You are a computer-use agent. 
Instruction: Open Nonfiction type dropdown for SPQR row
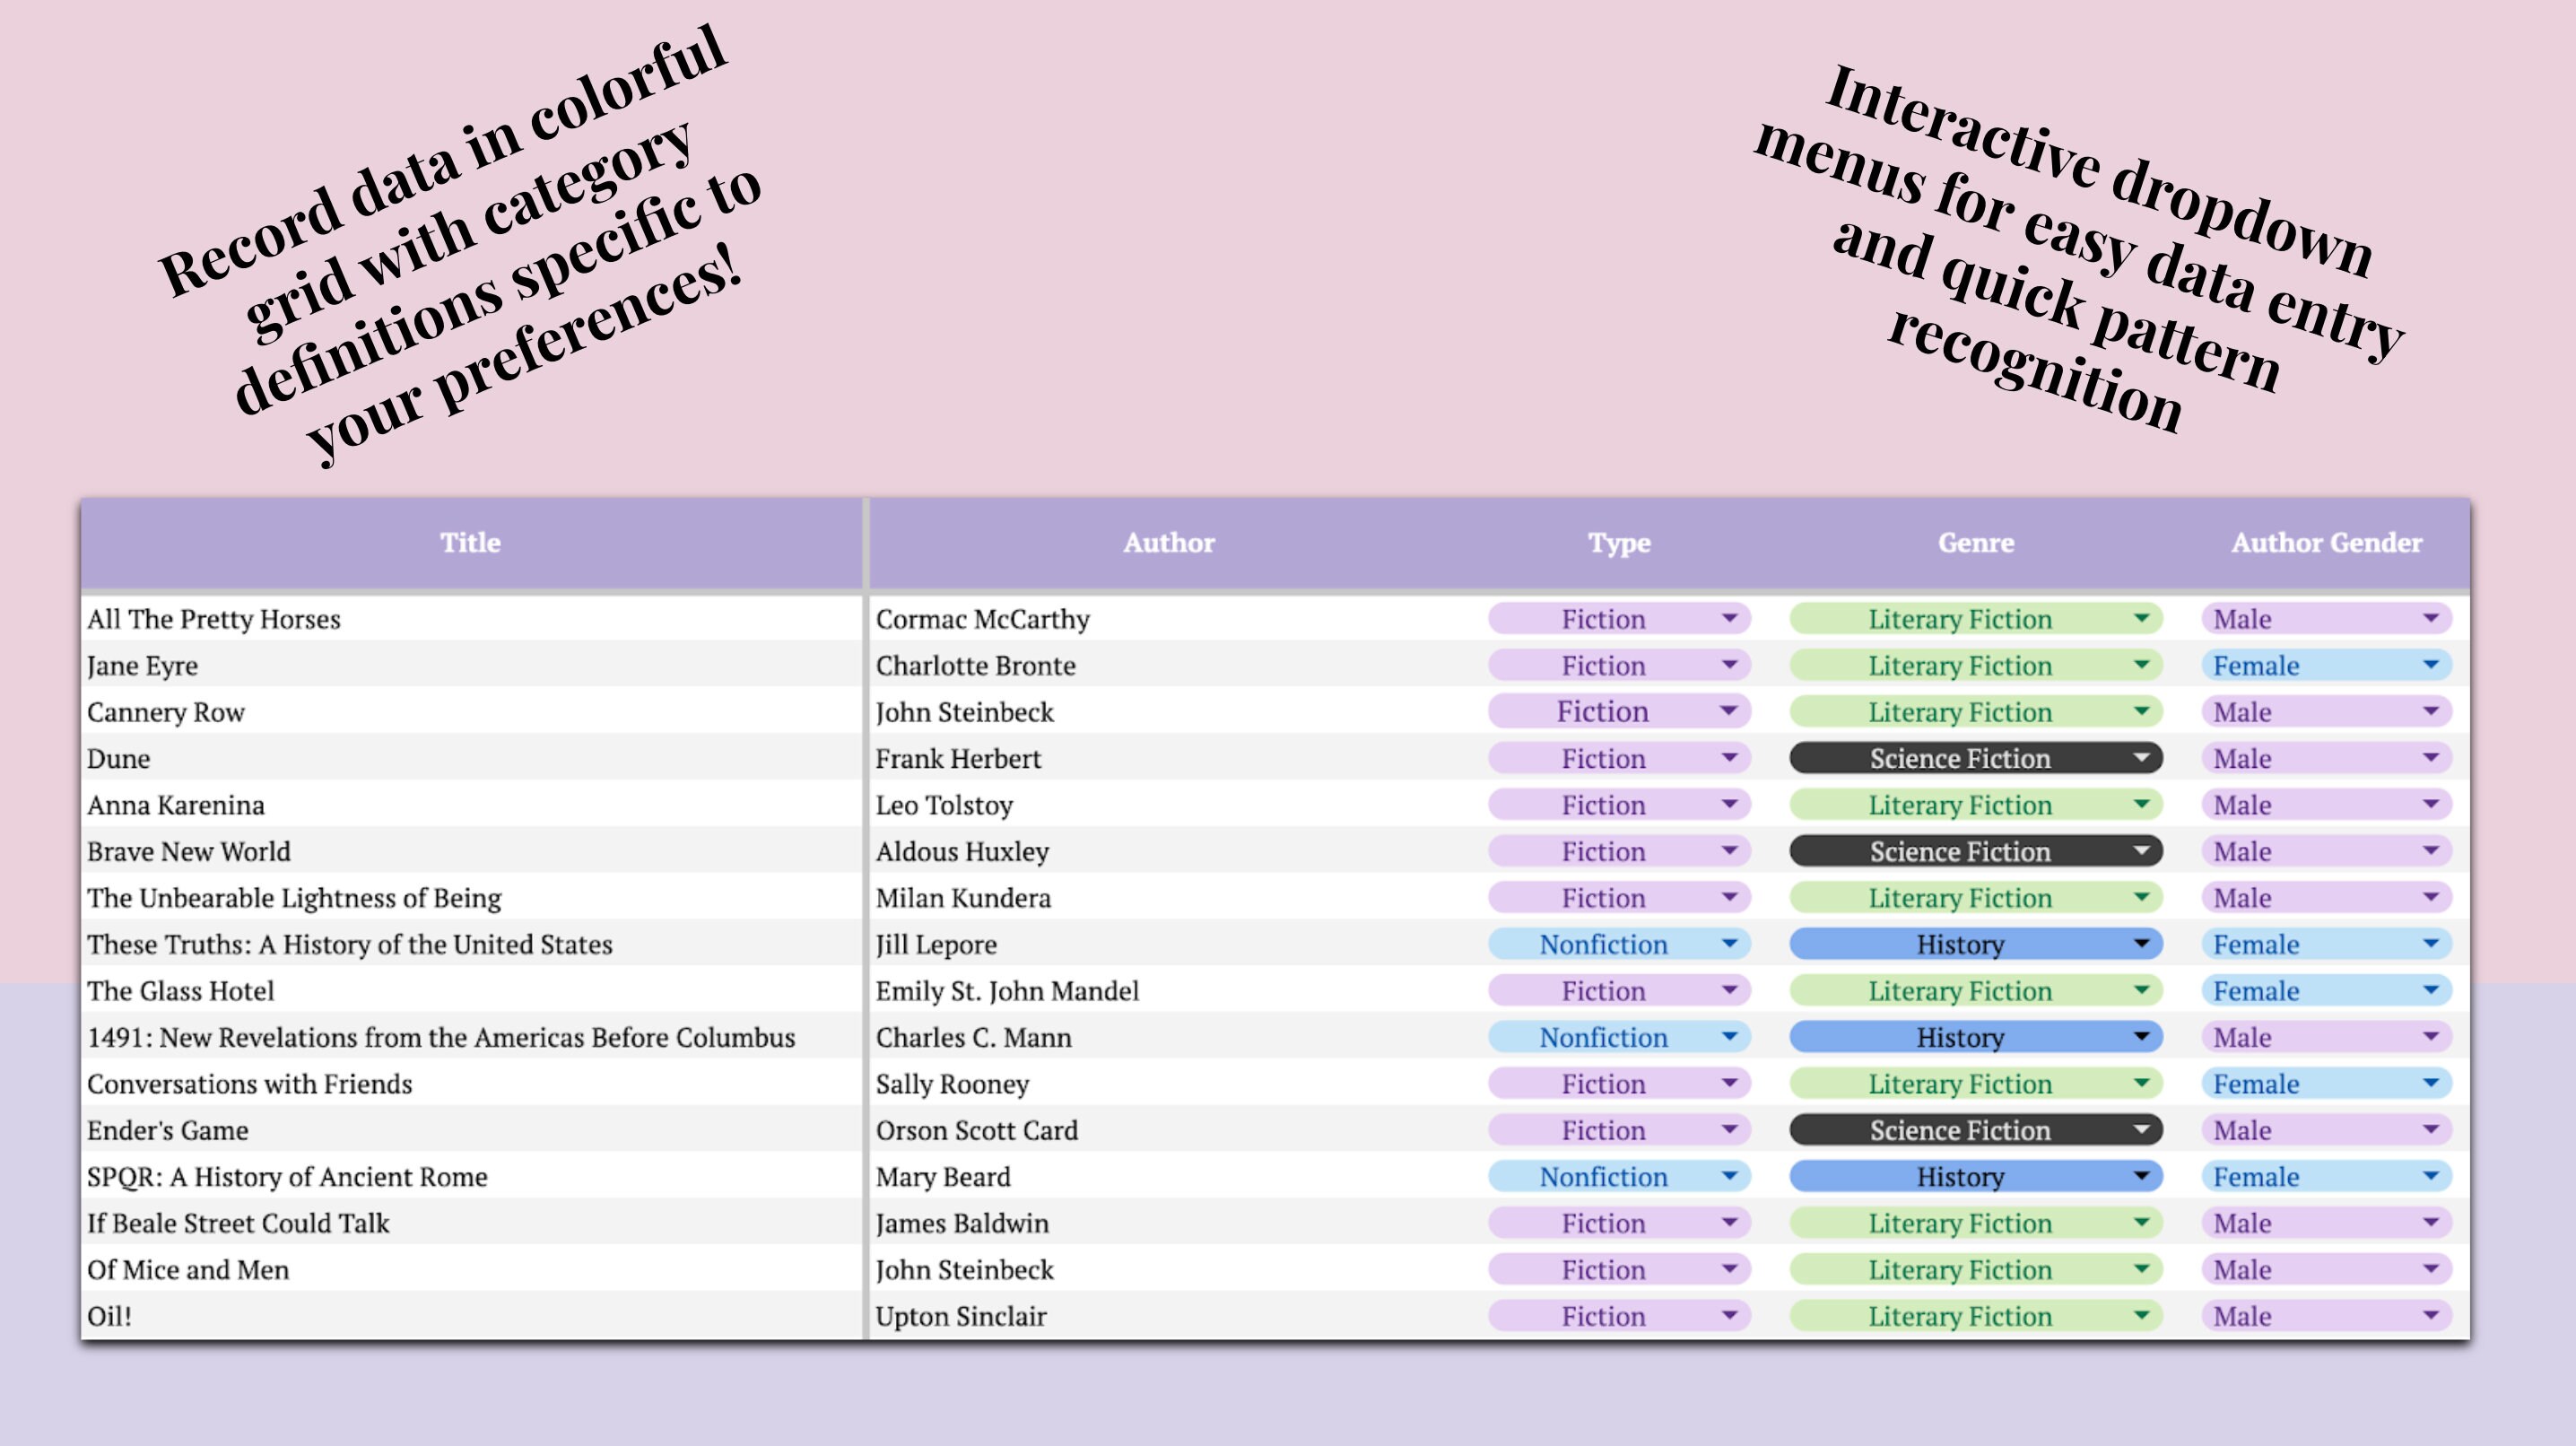(x=1619, y=1176)
